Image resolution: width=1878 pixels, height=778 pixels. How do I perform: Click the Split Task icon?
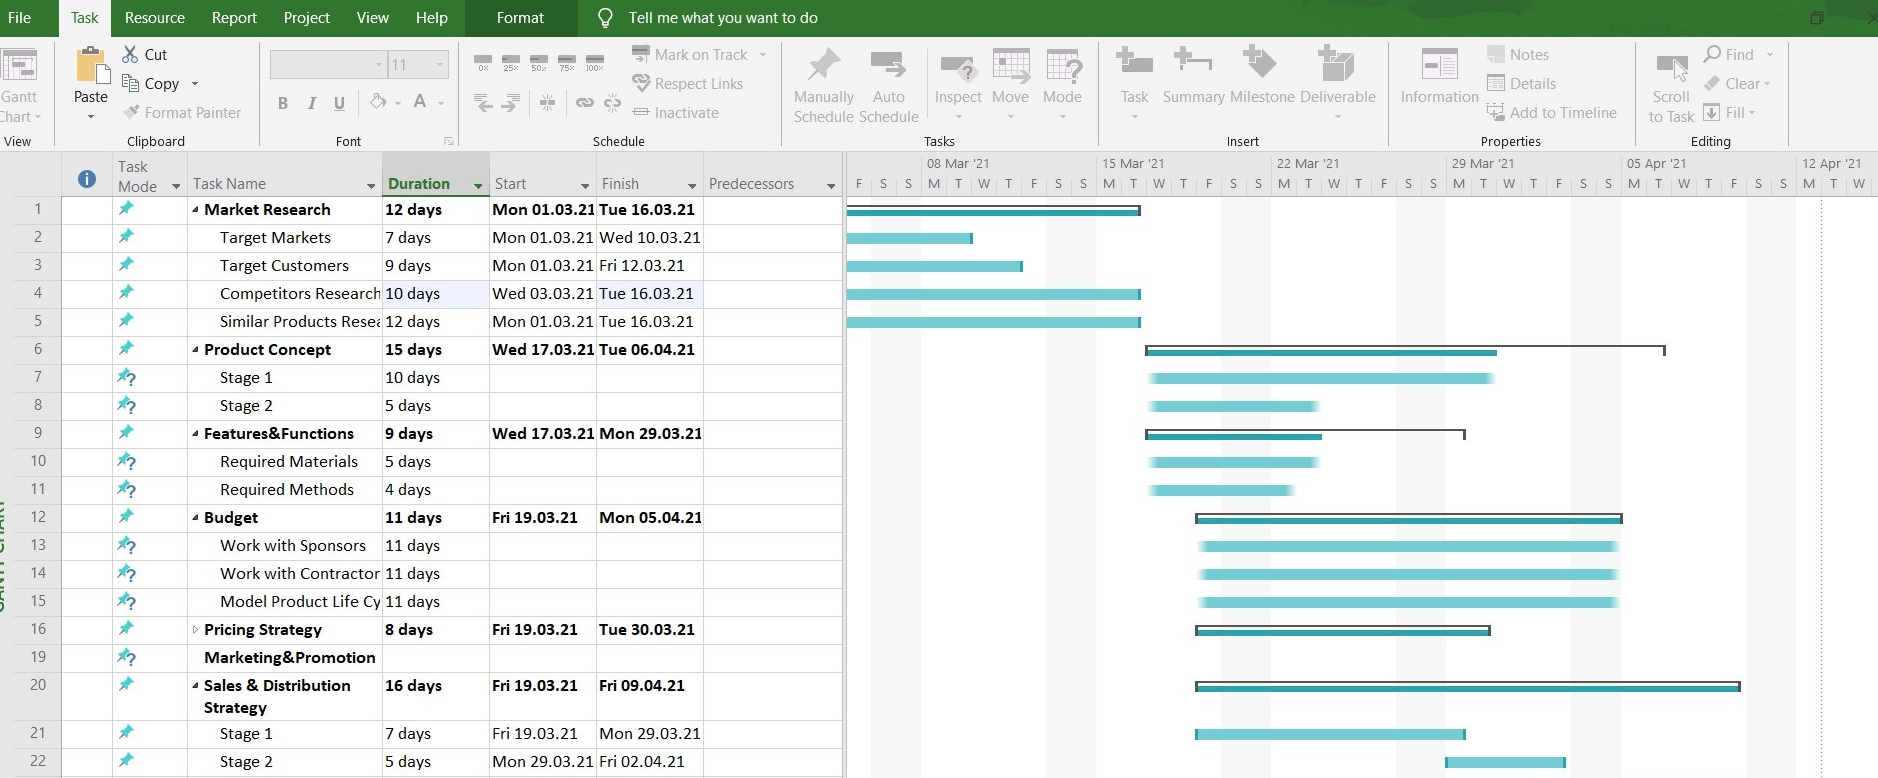547,102
